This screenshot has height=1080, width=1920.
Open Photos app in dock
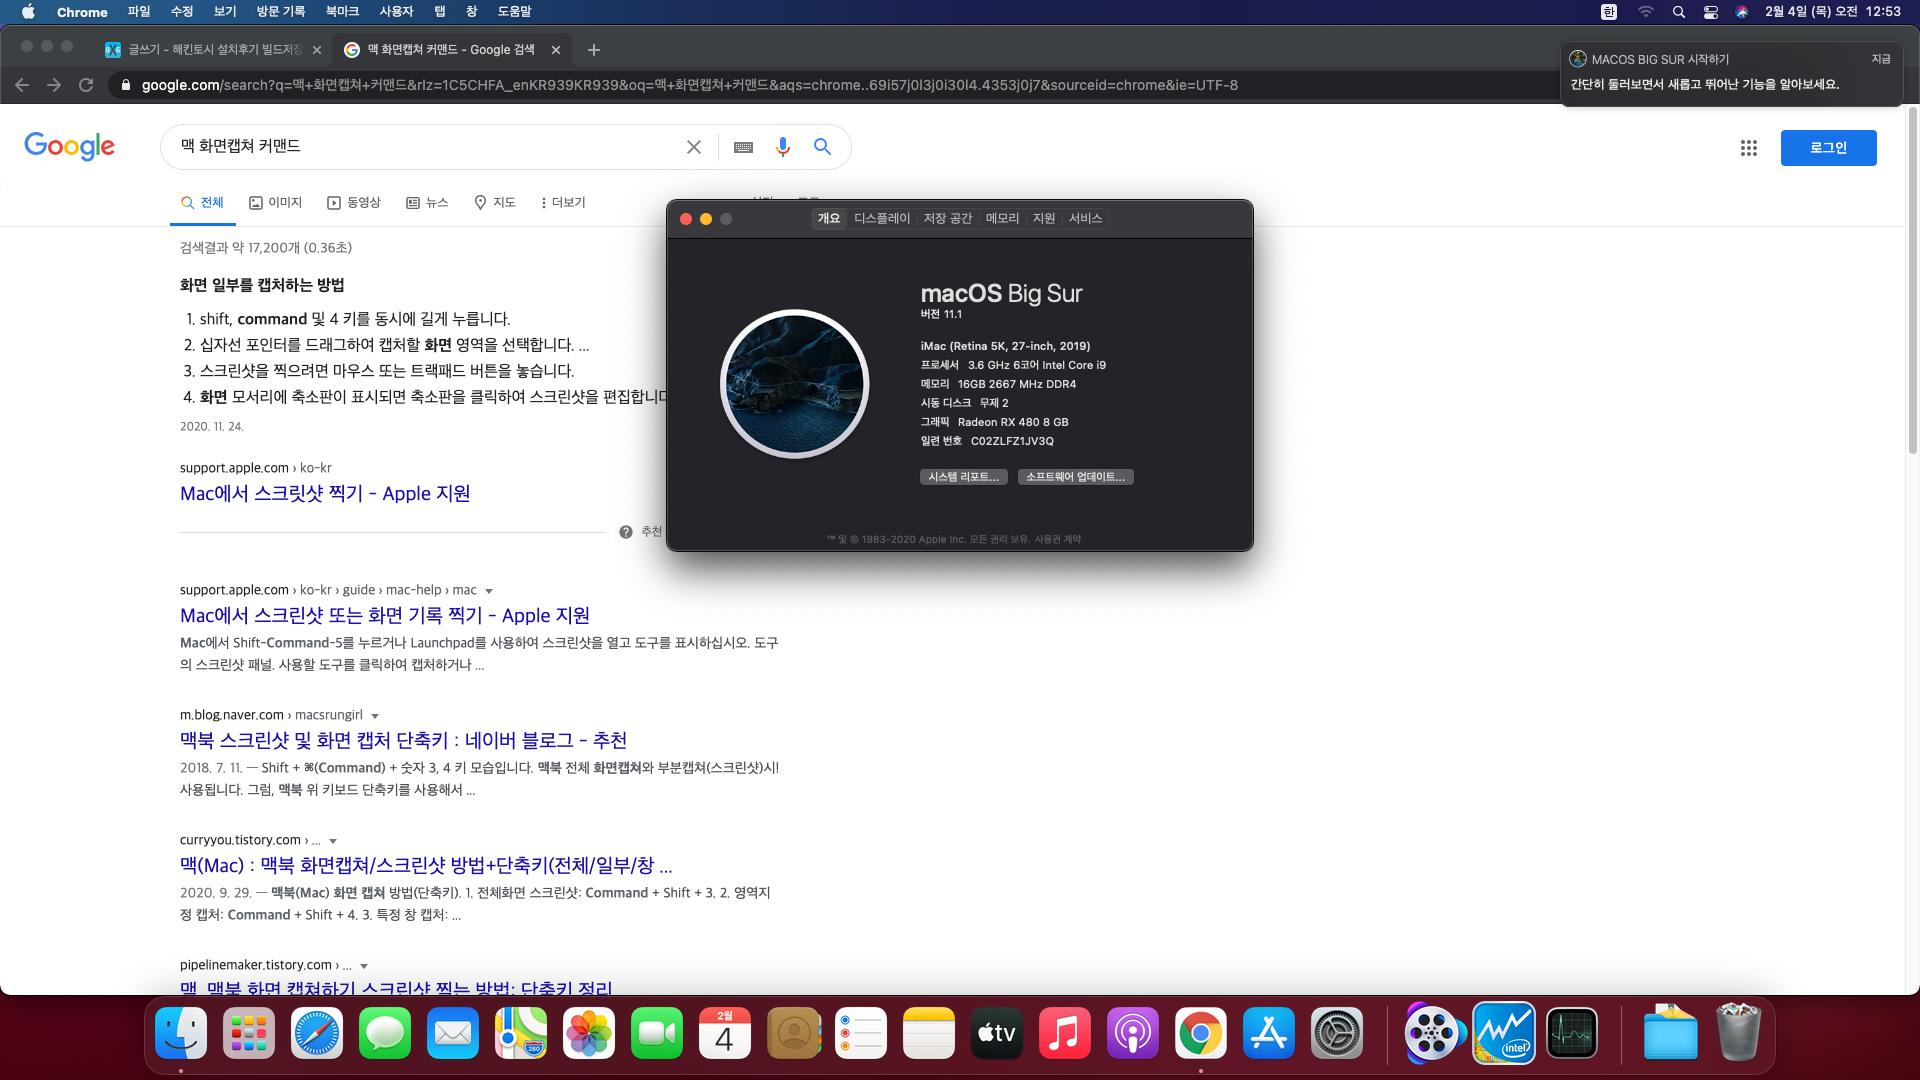(x=589, y=1033)
